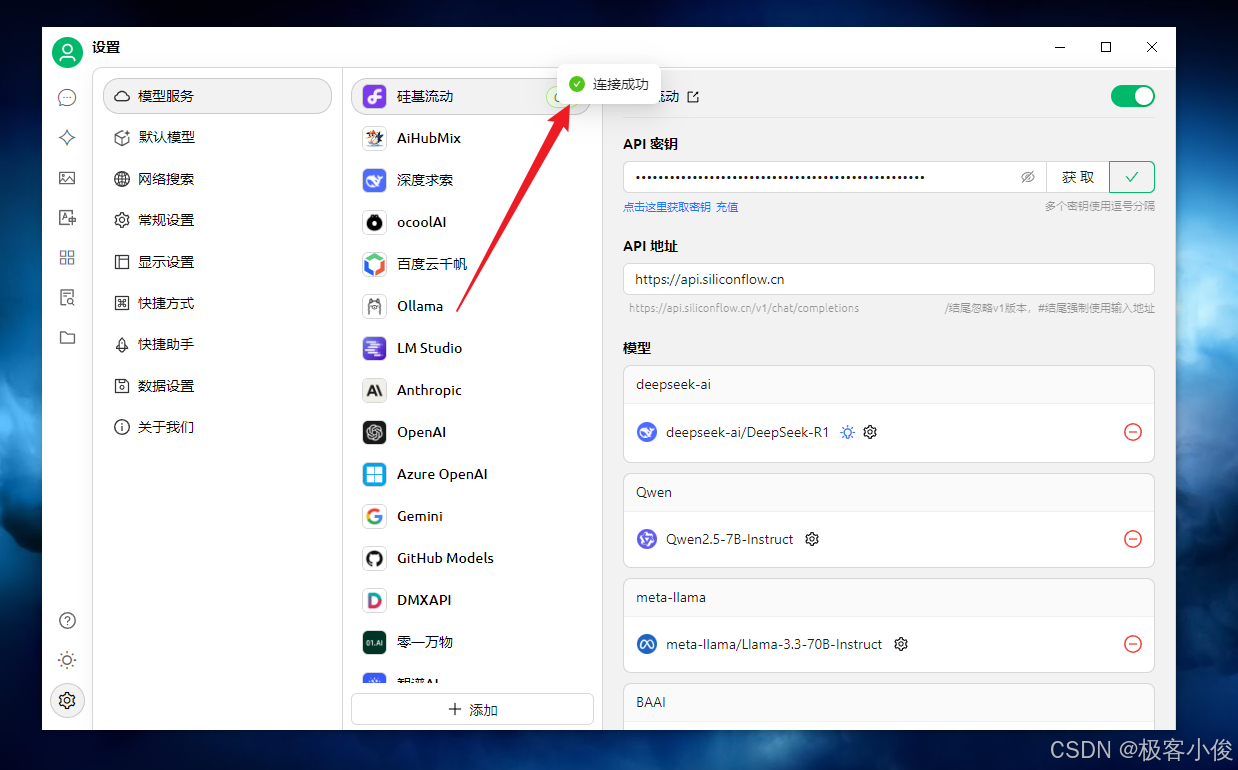Viewport: 1238px width, 770px height.
Task: Open settings gear for DeepSeek-R1 model
Action: (x=870, y=432)
